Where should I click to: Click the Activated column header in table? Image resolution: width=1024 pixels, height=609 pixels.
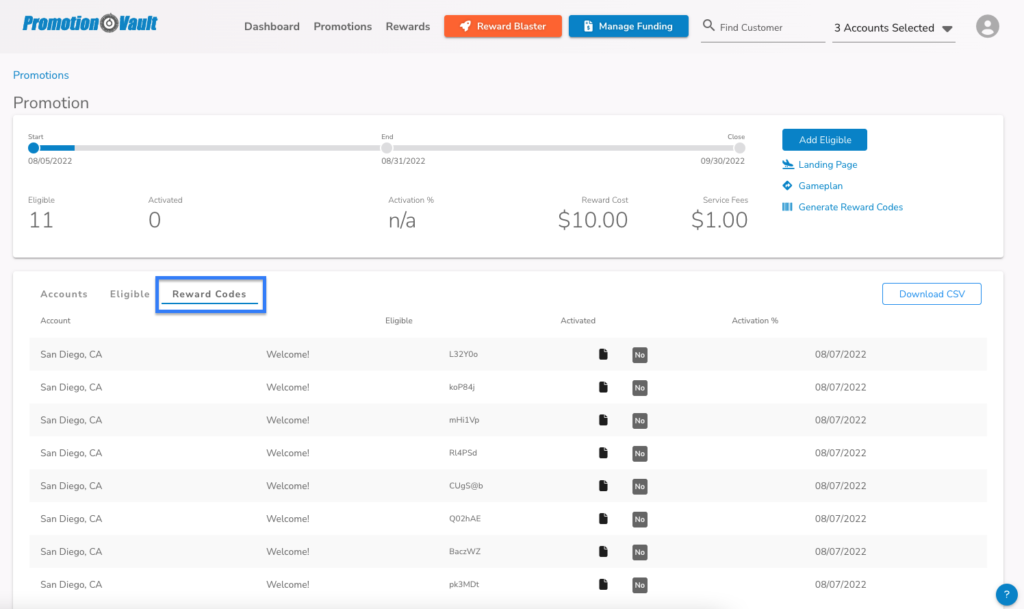point(578,320)
